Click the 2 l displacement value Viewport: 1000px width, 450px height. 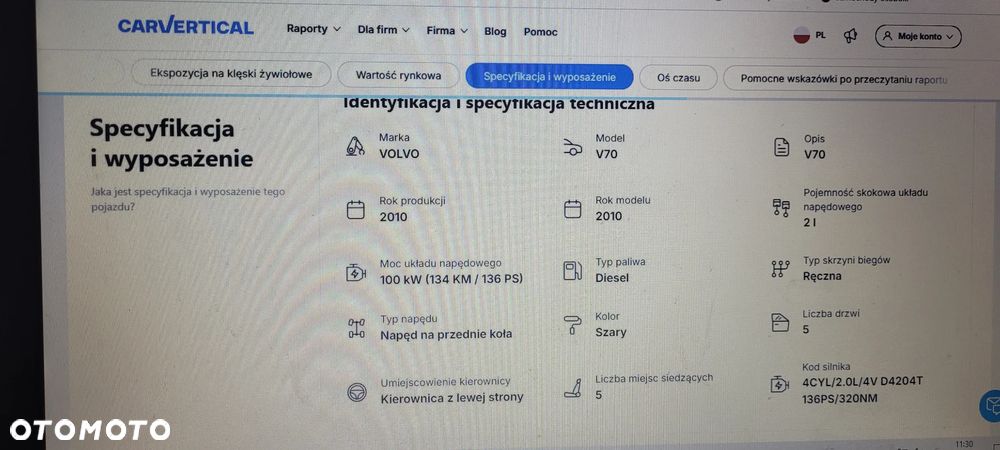coord(810,222)
